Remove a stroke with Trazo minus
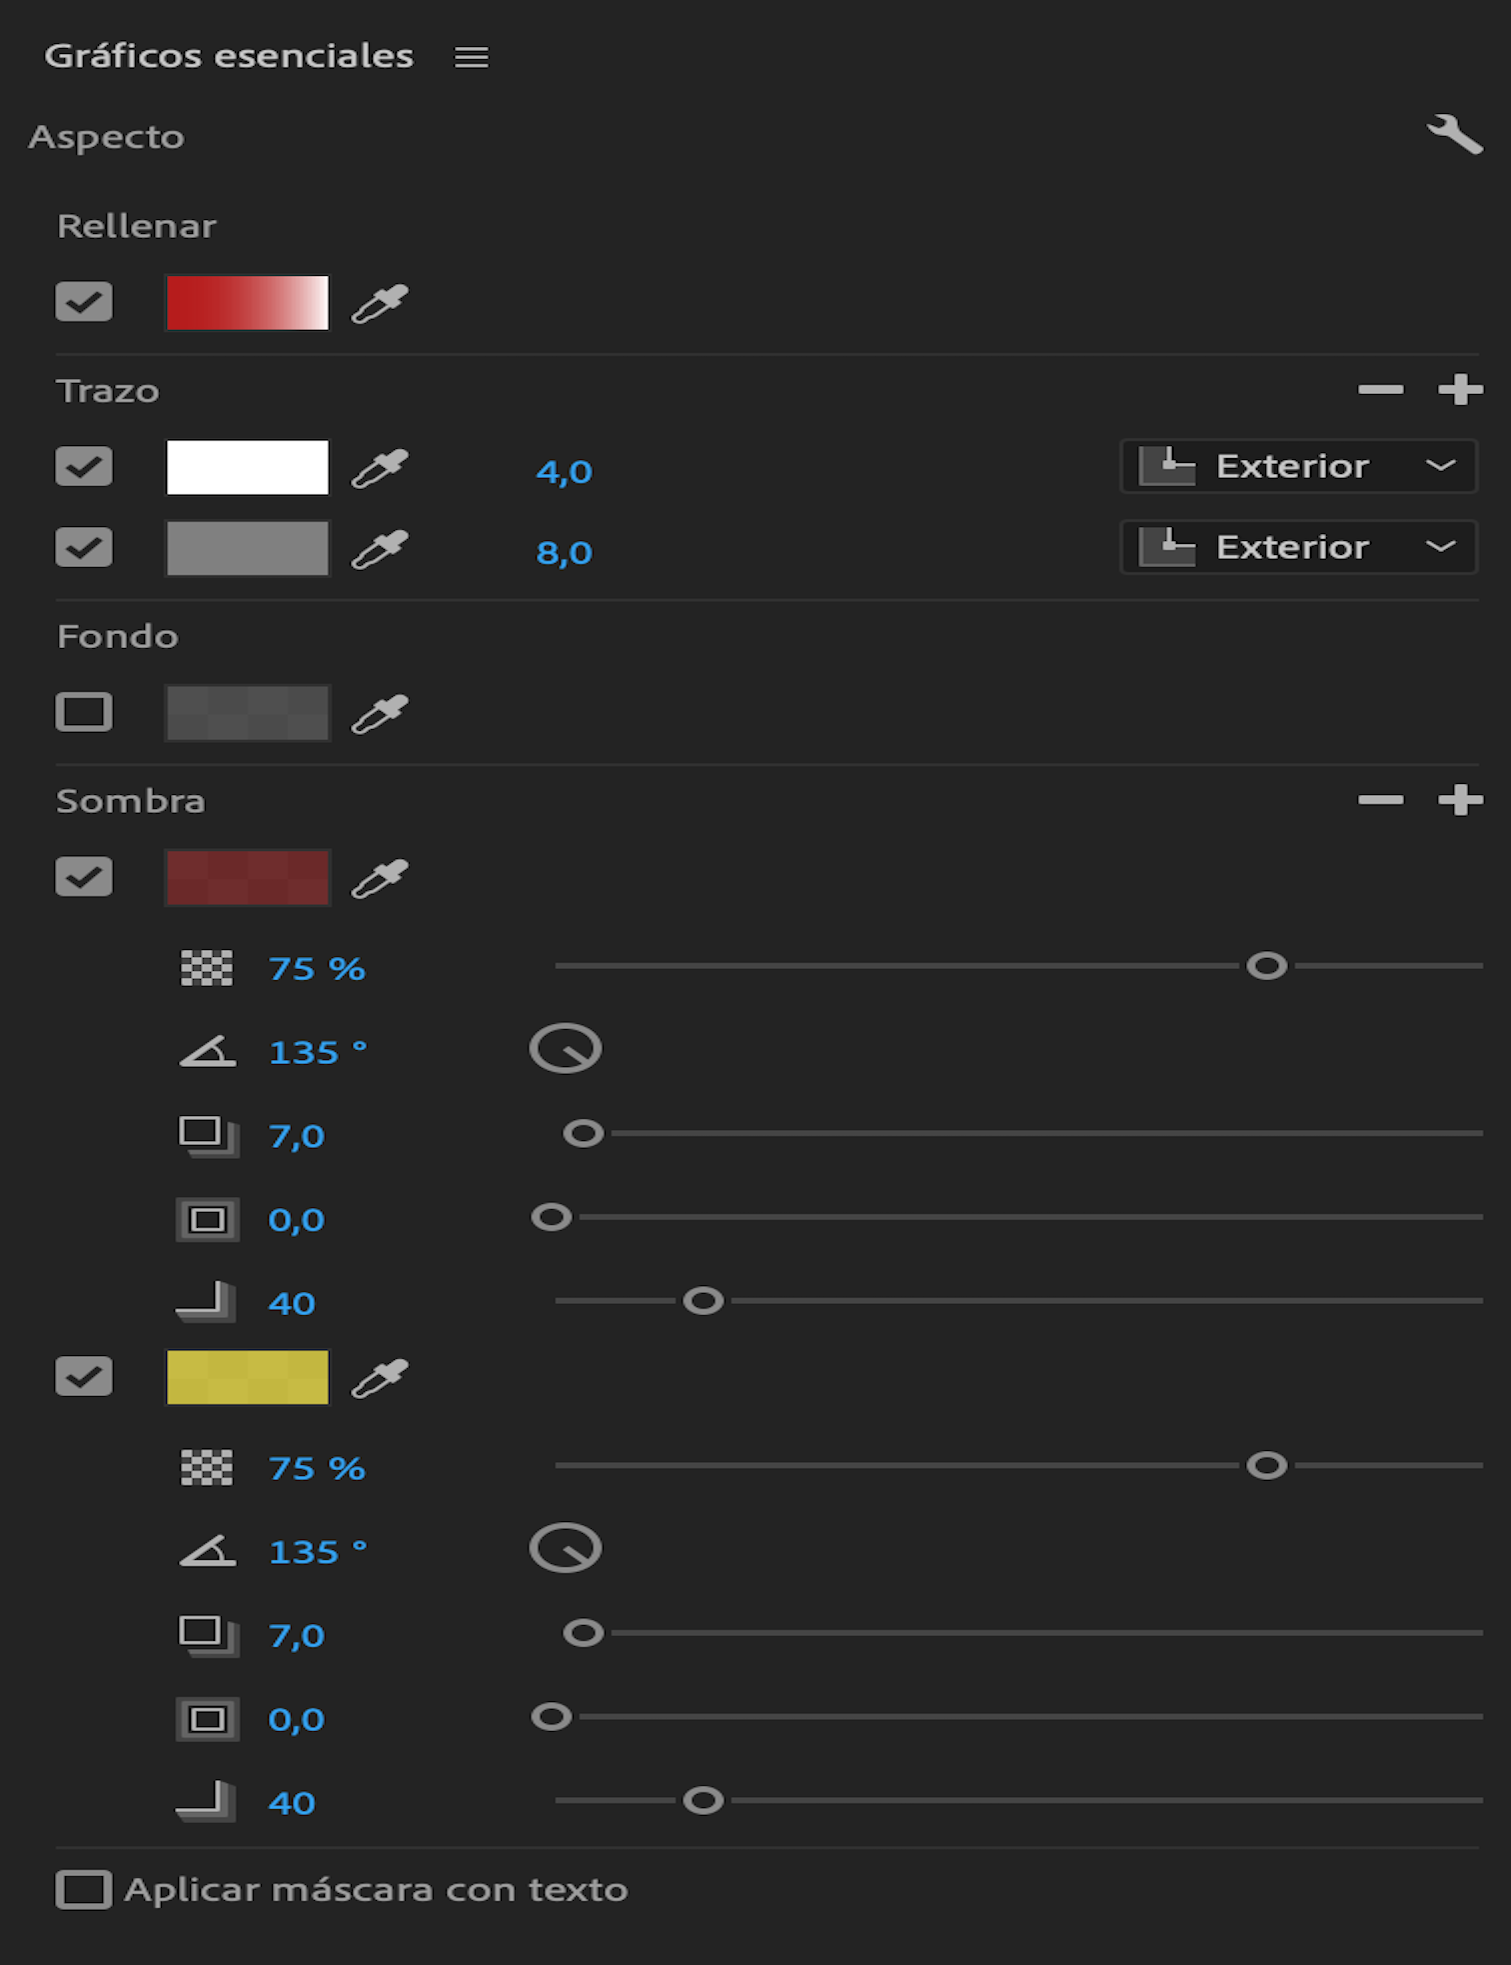 point(1381,390)
